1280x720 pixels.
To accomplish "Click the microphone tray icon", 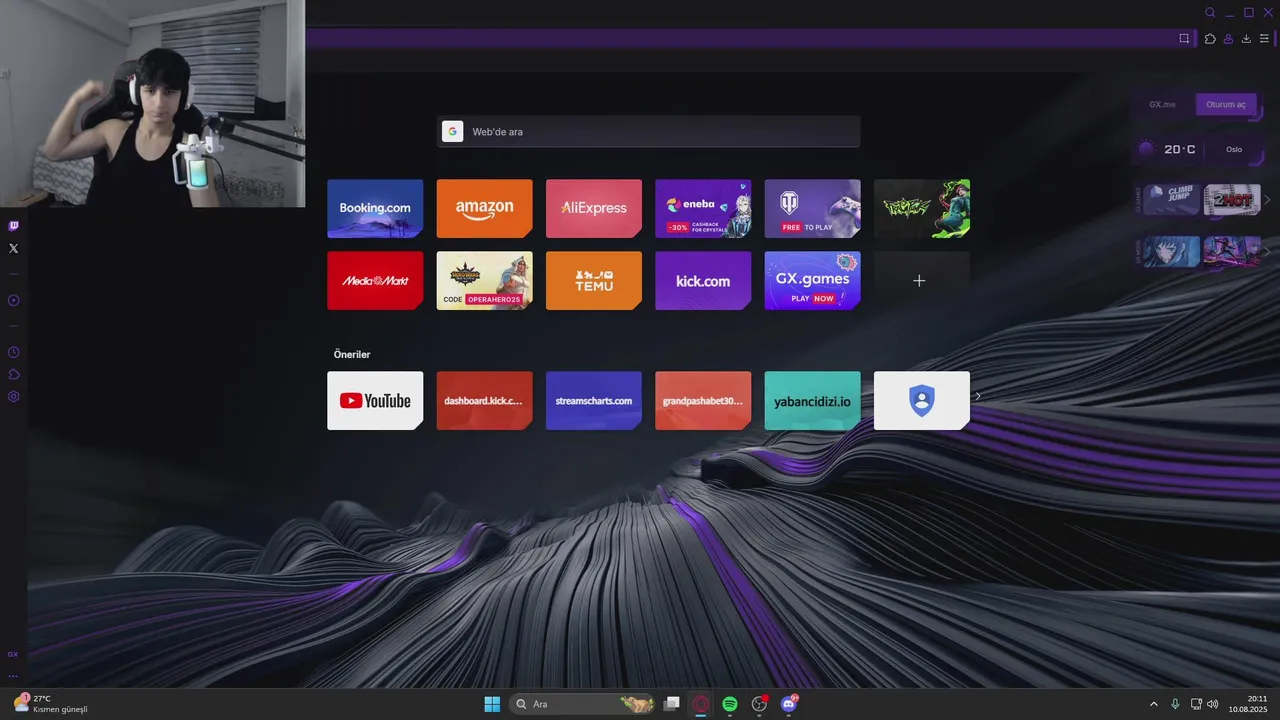I will tap(1175, 704).
